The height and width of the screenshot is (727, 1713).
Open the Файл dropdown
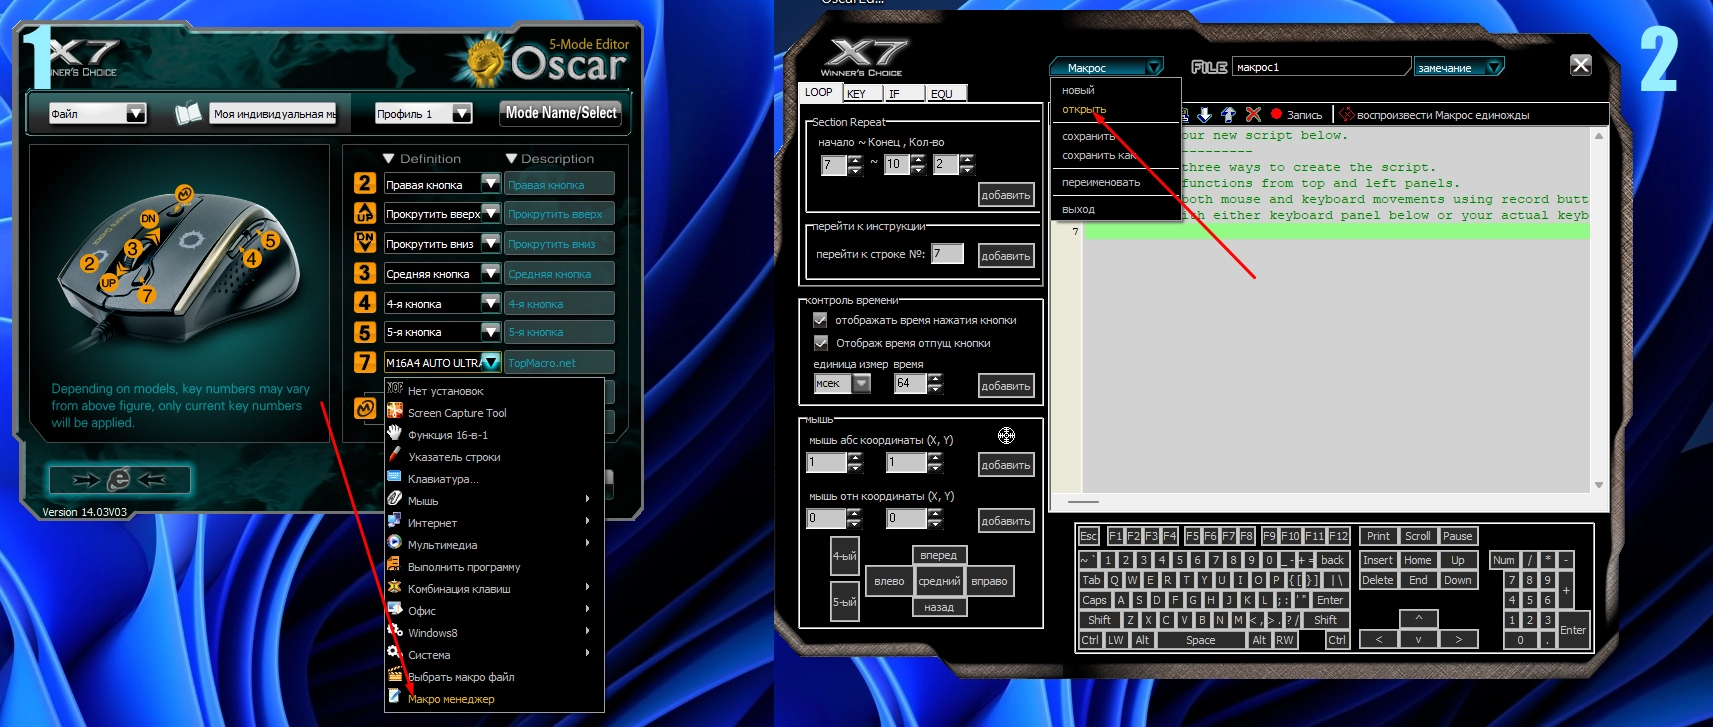(x=136, y=114)
